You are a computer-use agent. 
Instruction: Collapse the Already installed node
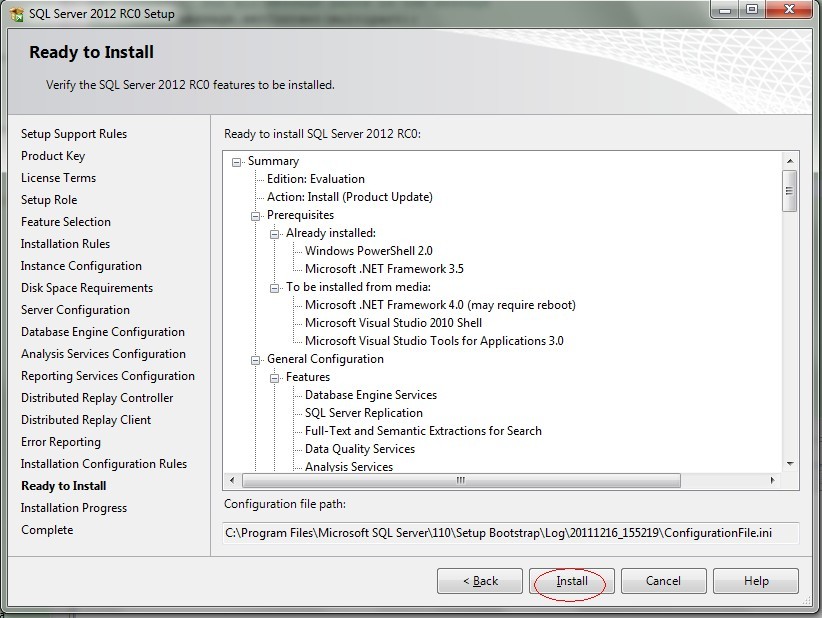click(x=275, y=234)
